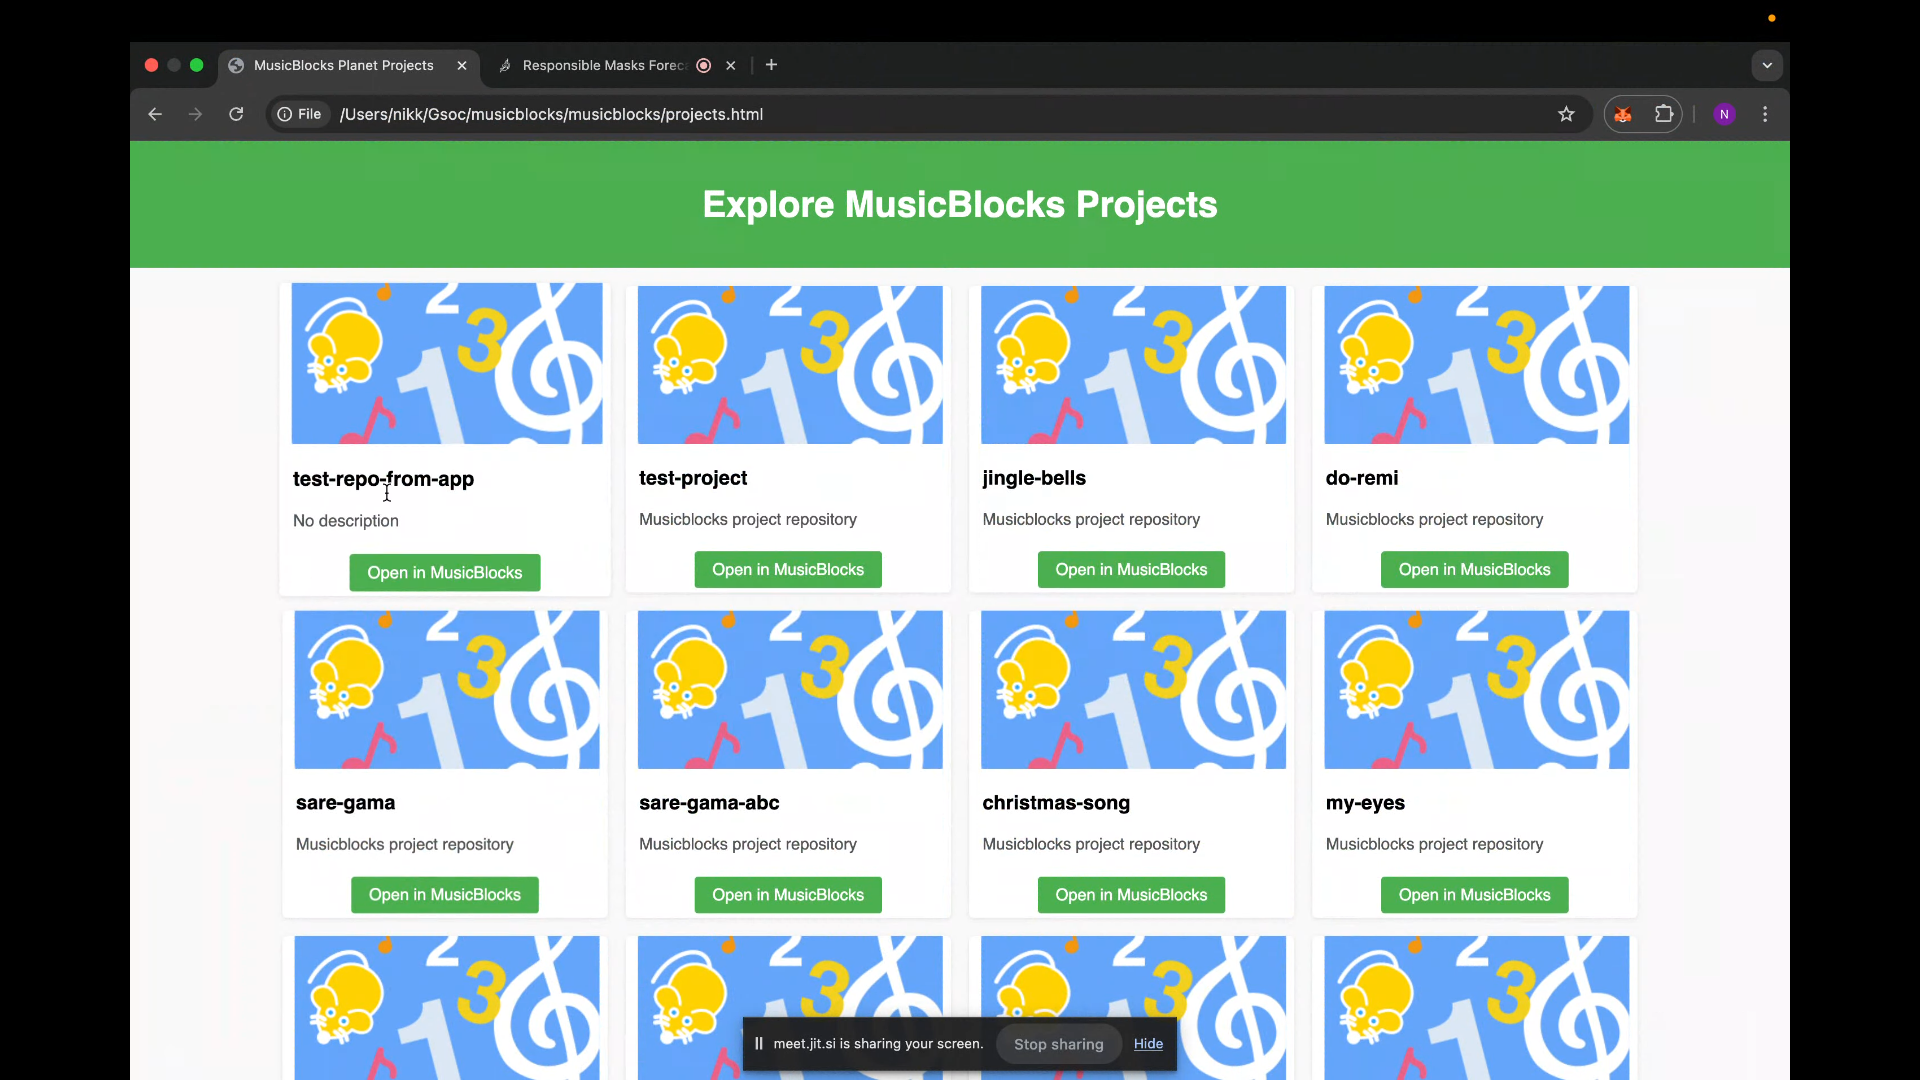Open a new browser tab
The height and width of the screenshot is (1080, 1920).
[771, 65]
